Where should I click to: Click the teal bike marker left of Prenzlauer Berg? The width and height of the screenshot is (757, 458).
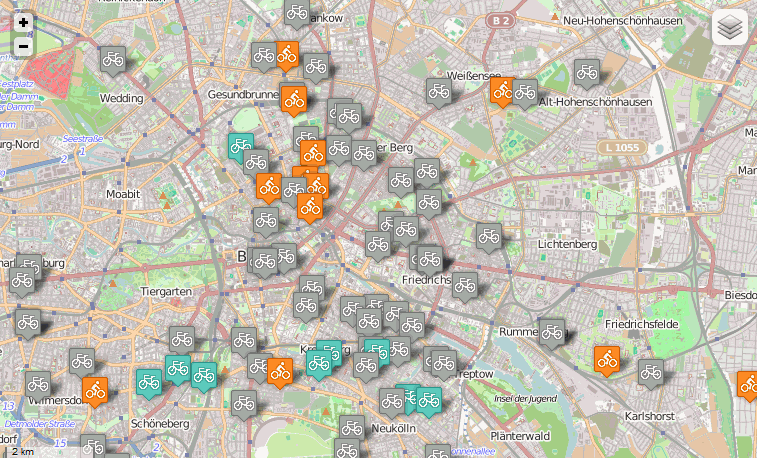tap(240, 146)
